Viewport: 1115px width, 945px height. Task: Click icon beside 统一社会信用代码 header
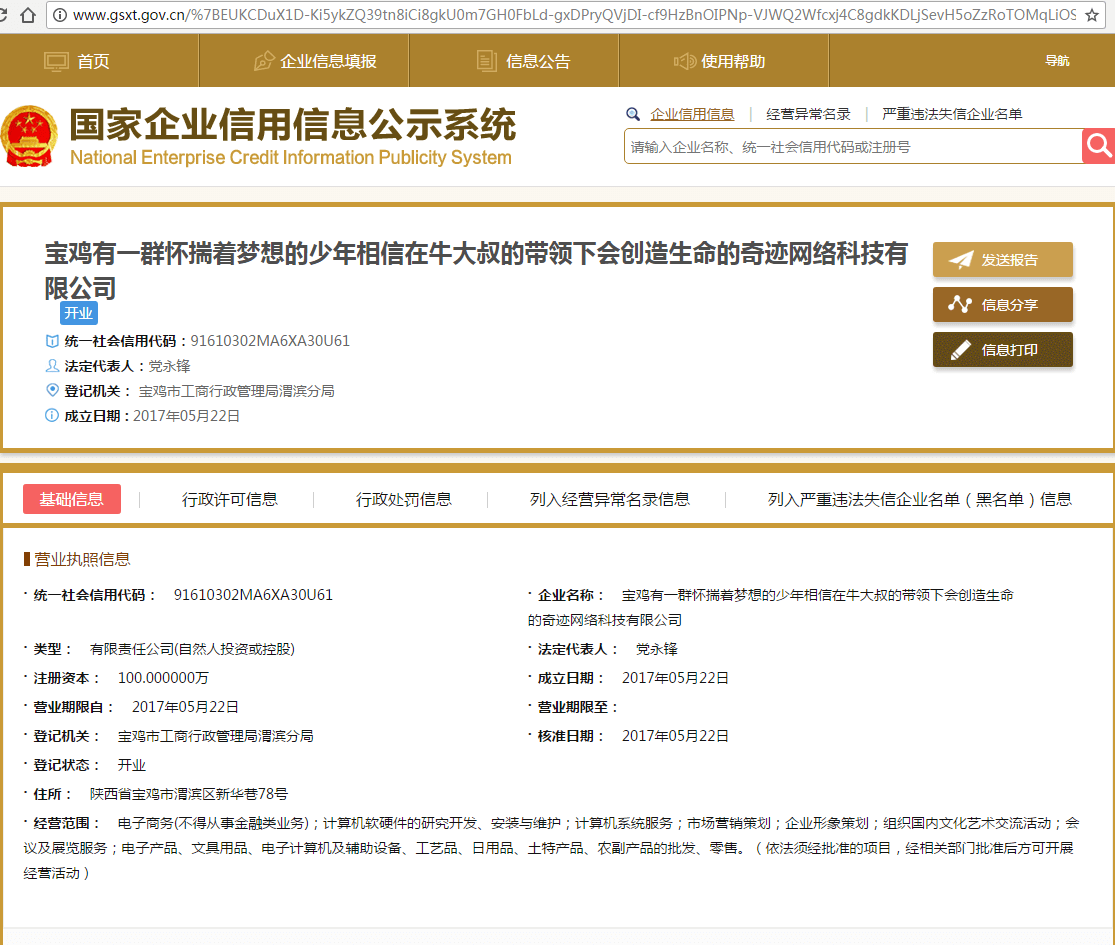(x=52, y=341)
